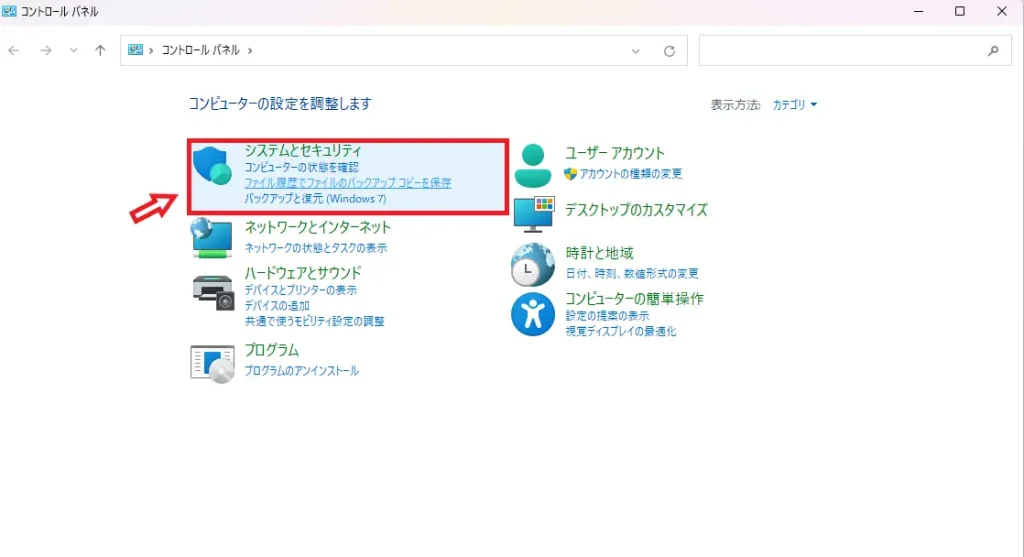Open プログラム heading link
The width and height of the screenshot is (1024, 557).
point(272,350)
